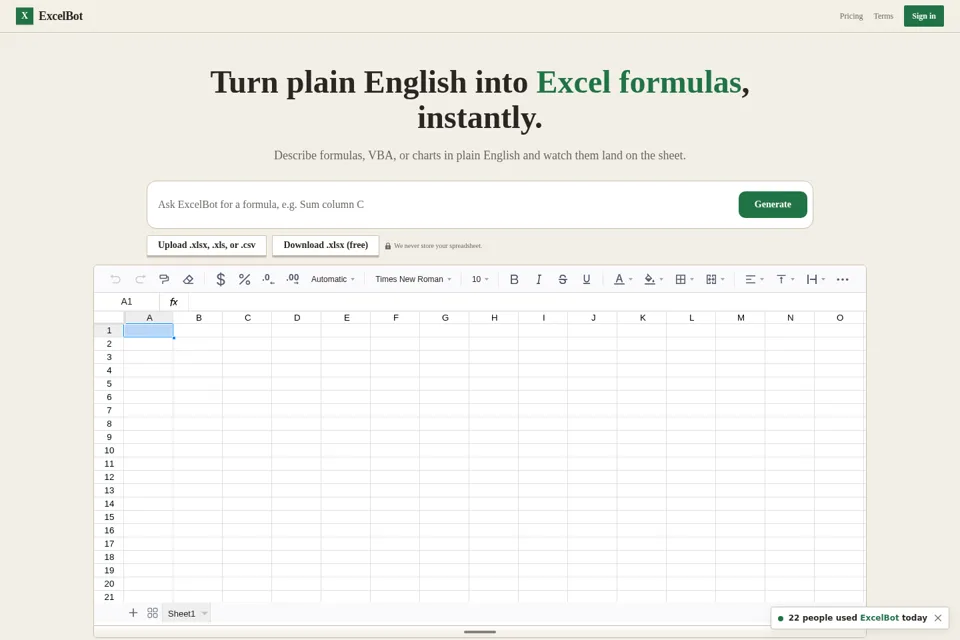This screenshot has height=640, width=960.
Task: Select column K header
Action: coord(642,318)
